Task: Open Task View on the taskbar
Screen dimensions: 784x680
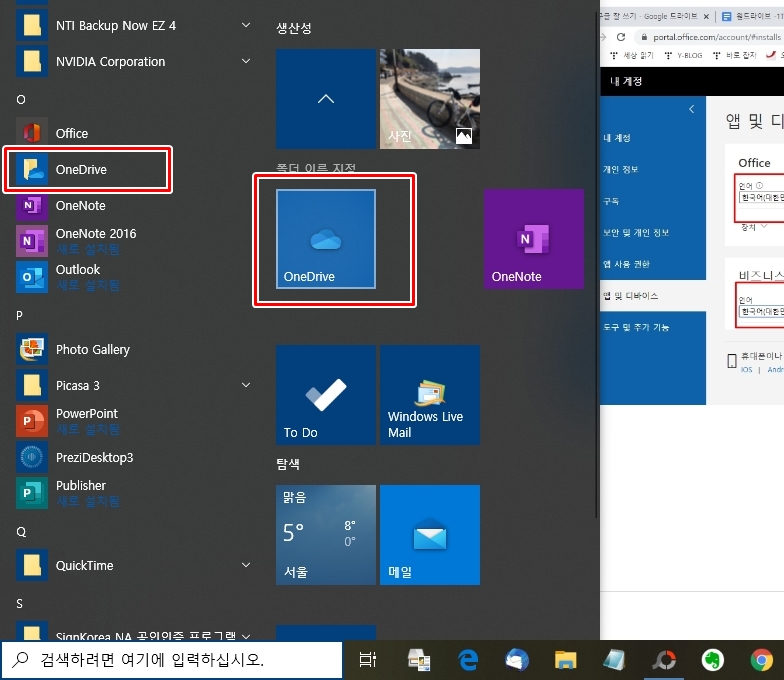Action: point(368,660)
